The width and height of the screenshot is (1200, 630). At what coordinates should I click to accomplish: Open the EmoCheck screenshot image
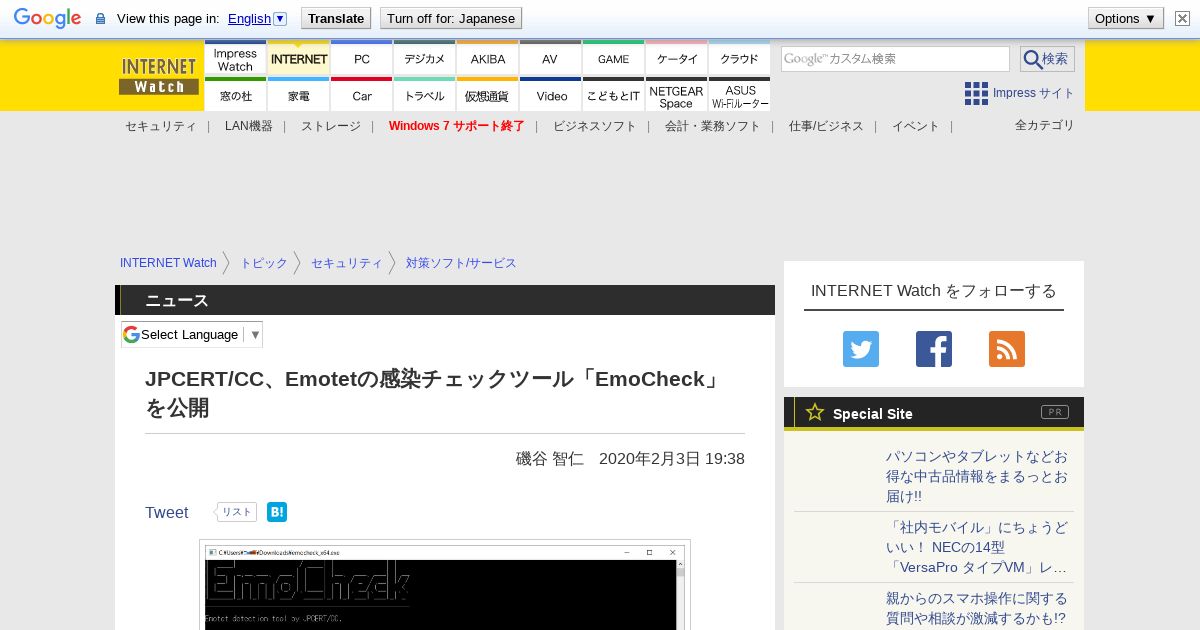click(445, 585)
